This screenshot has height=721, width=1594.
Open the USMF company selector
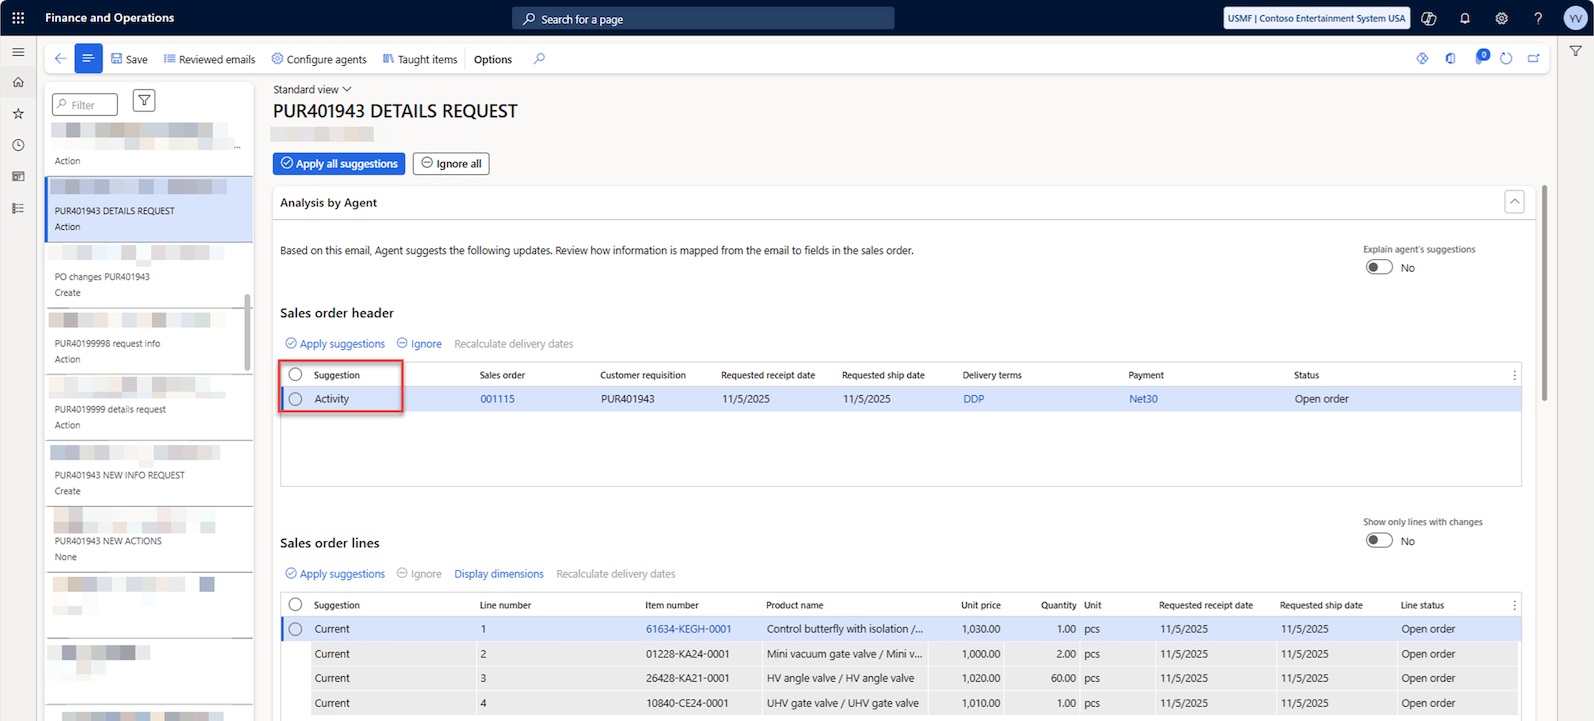(1316, 18)
